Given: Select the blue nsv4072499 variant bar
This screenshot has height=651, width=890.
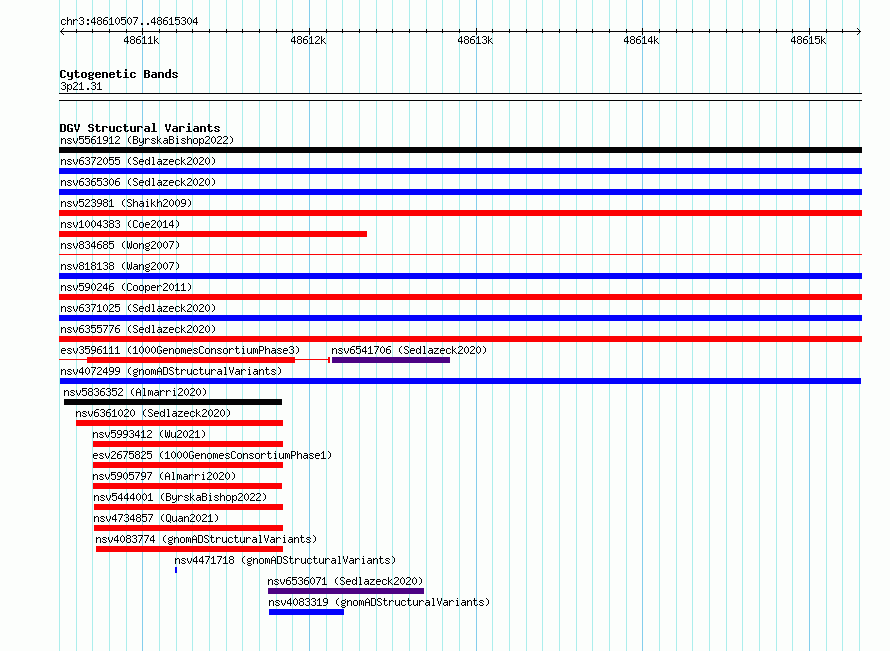Looking at the screenshot, I should coord(460,381).
